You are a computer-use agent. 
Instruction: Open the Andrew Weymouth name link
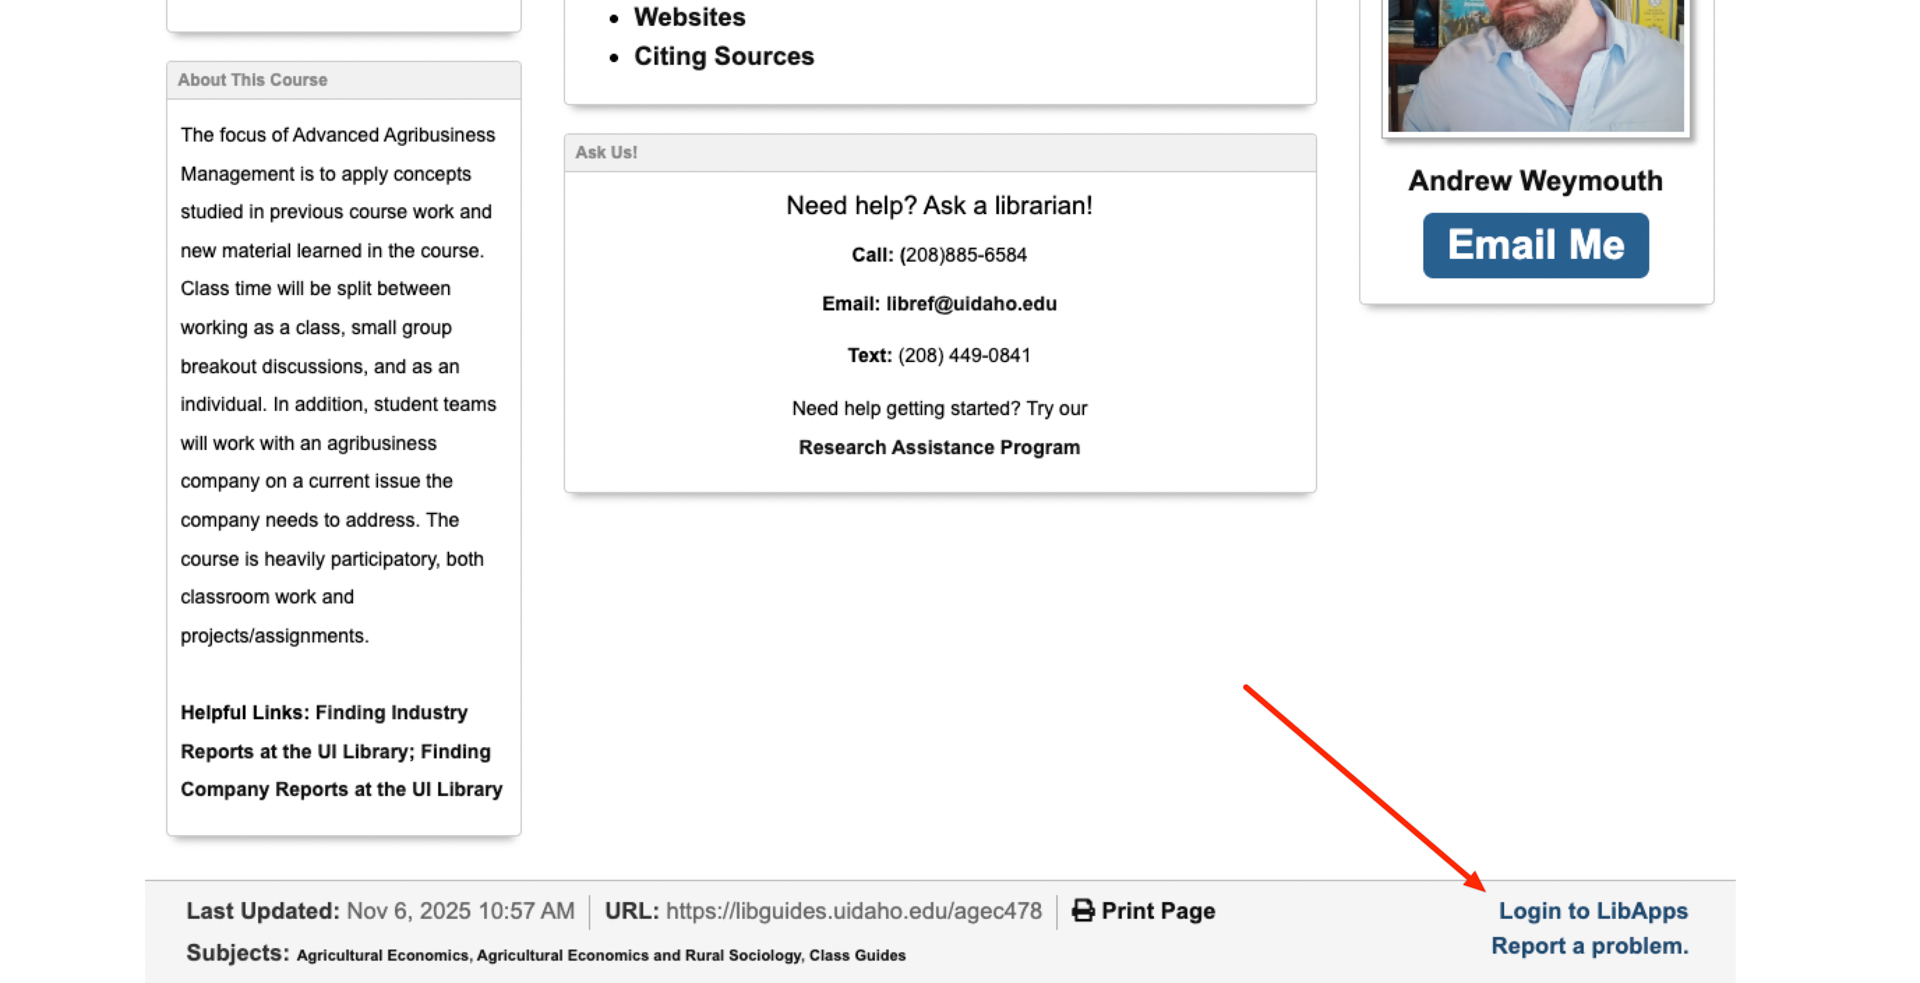[x=1535, y=181]
